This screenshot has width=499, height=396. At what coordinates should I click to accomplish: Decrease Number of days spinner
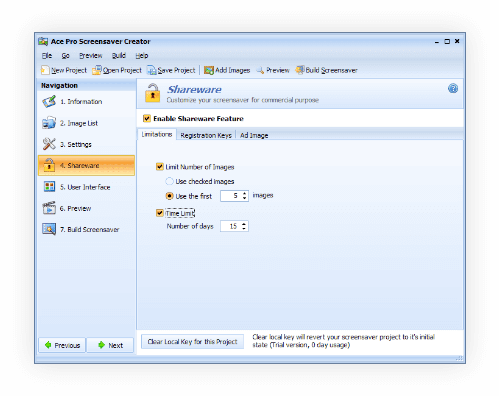click(x=244, y=229)
